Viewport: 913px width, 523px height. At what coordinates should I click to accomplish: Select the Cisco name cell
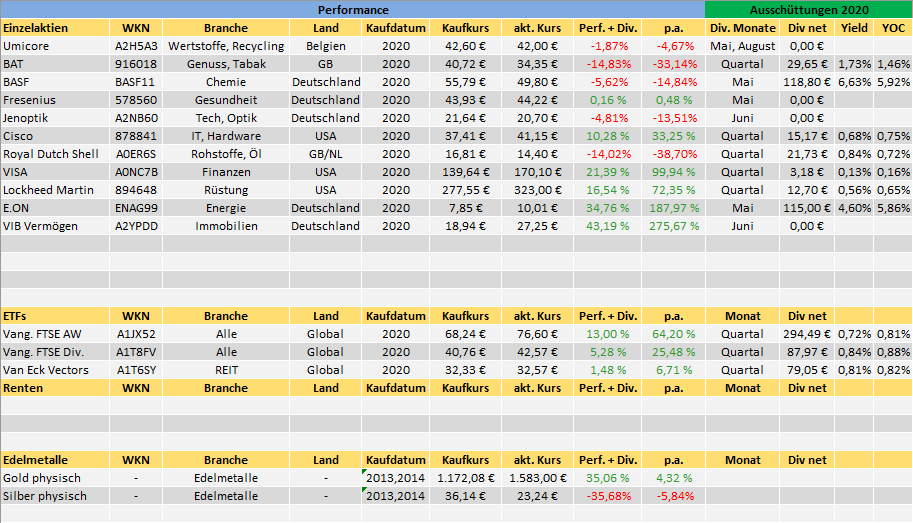(x=55, y=136)
